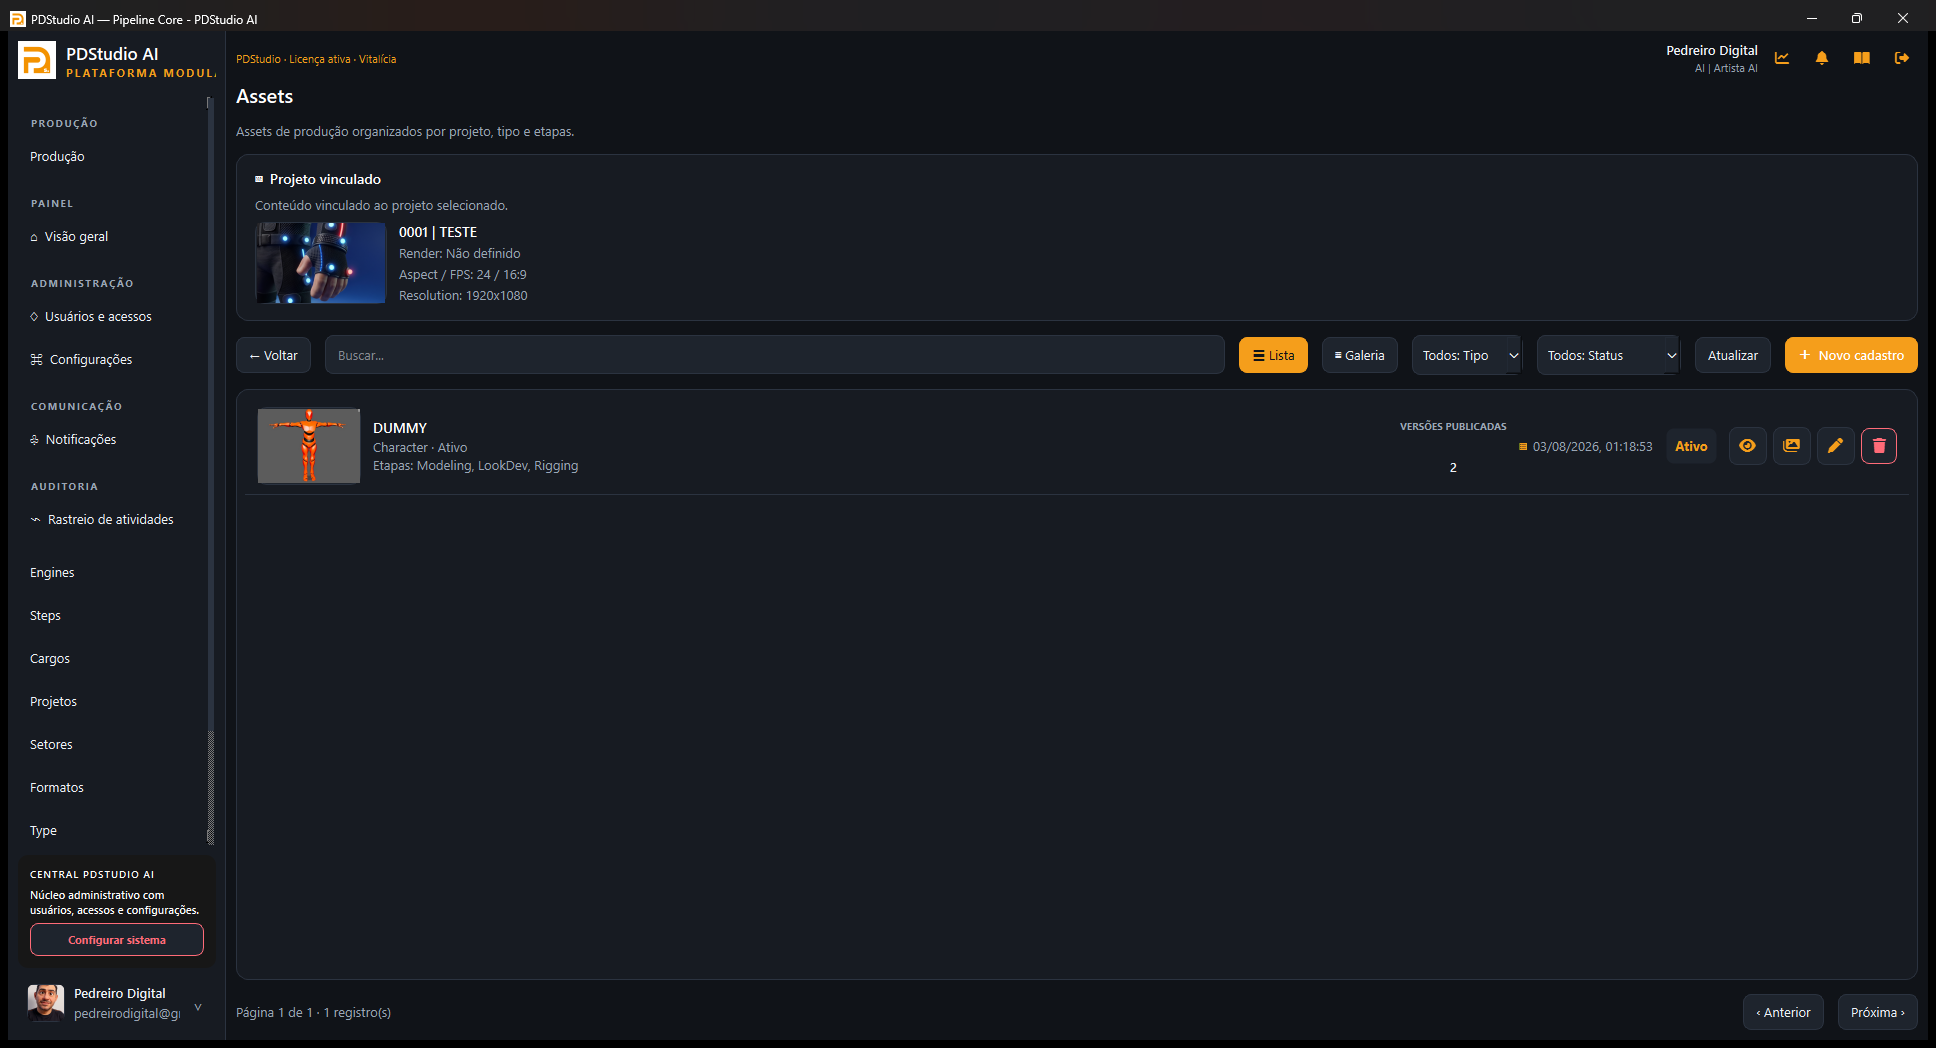View DUMMY asset with the eye icon
Screen dimensions: 1936x1048
[x=1747, y=446]
